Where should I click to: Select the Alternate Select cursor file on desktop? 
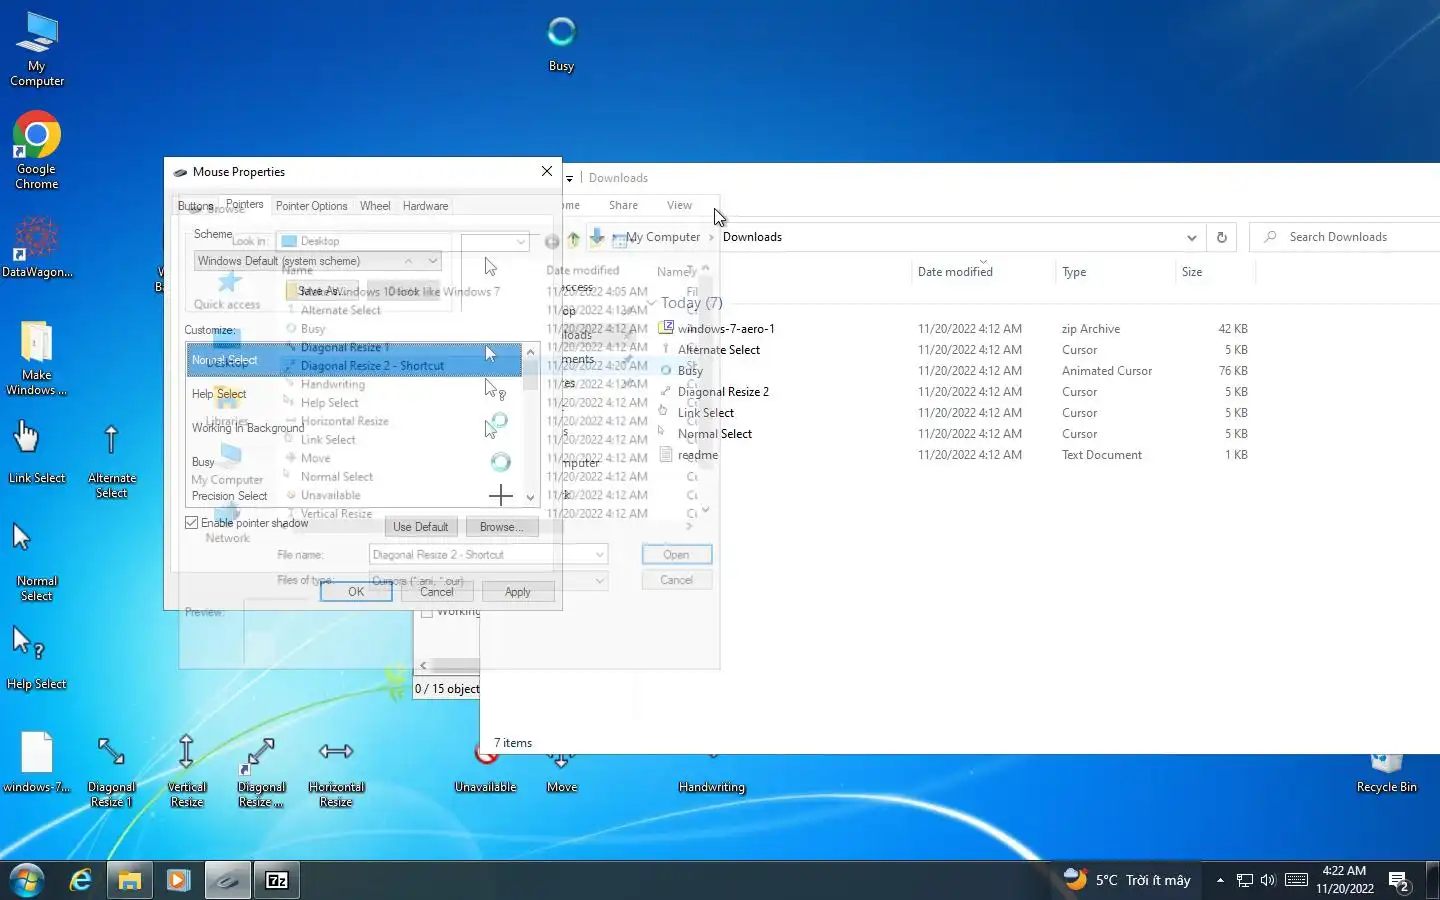coord(111,461)
